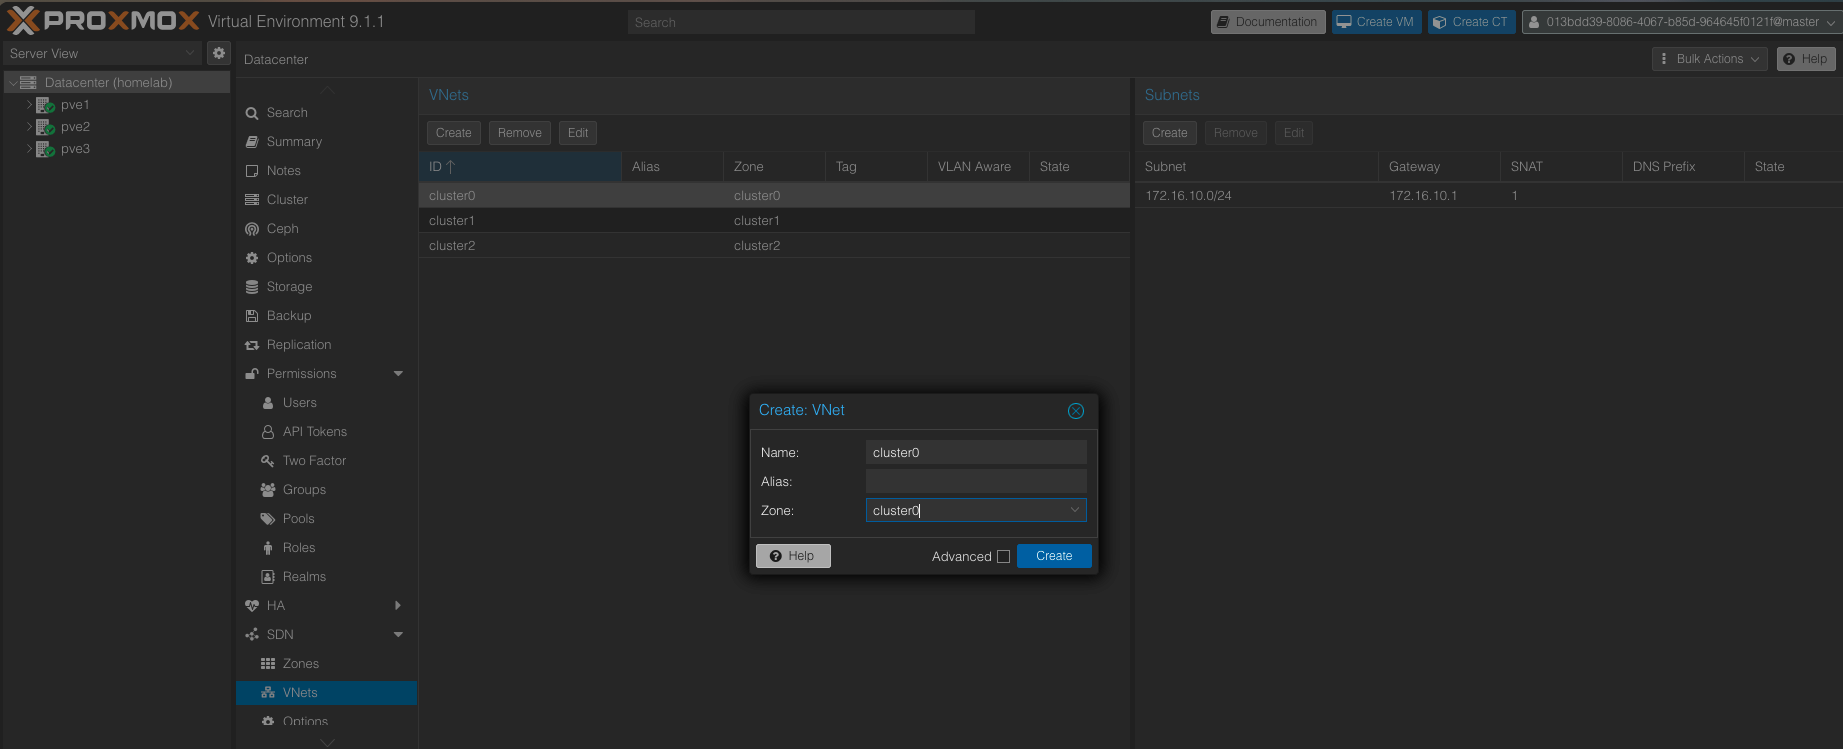The width and height of the screenshot is (1843, 749).
Task: Open the Notes menu item
Action: click(326, 171)
